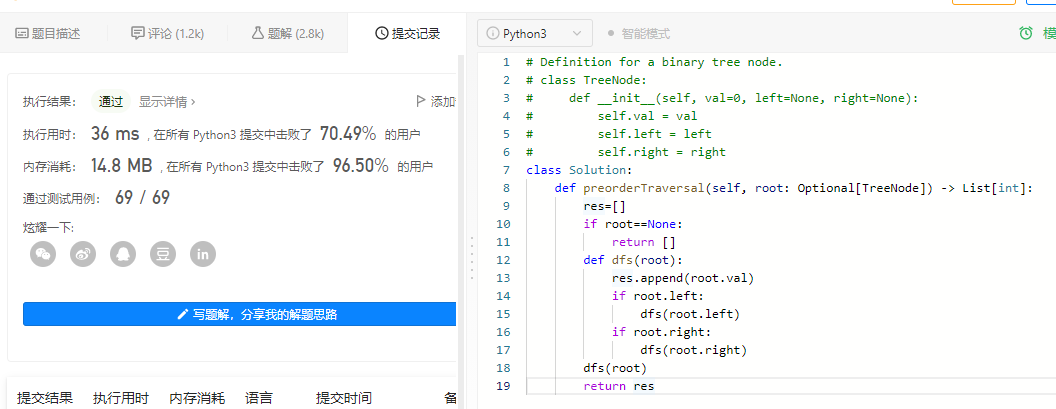Share result via WeChat icon

pyautogui.click(x=43, y=254)
